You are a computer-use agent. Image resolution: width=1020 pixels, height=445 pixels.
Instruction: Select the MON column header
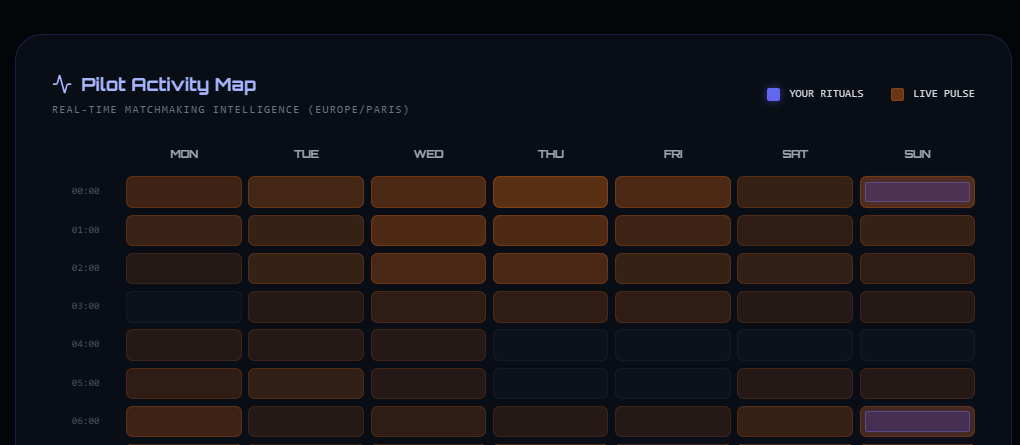click(184, 154)
